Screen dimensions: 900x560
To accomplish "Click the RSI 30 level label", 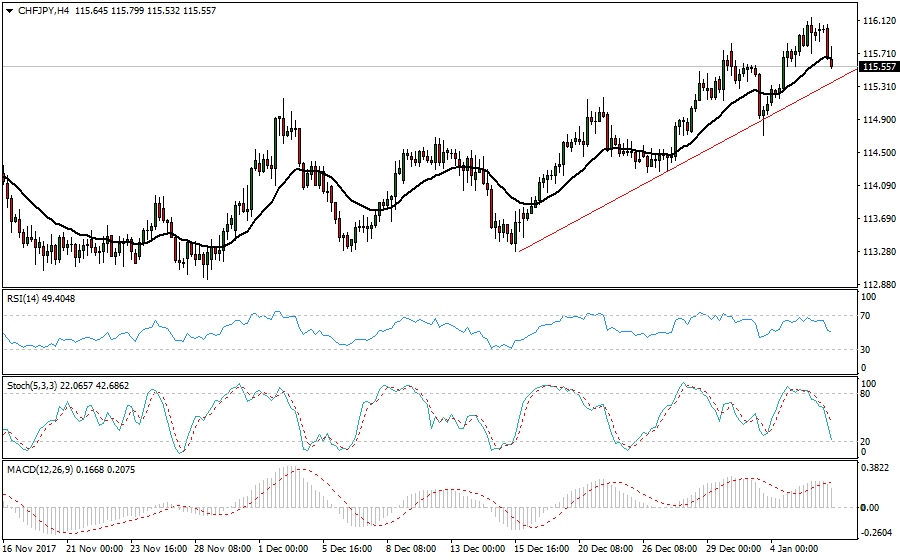I will coord(867,349).
